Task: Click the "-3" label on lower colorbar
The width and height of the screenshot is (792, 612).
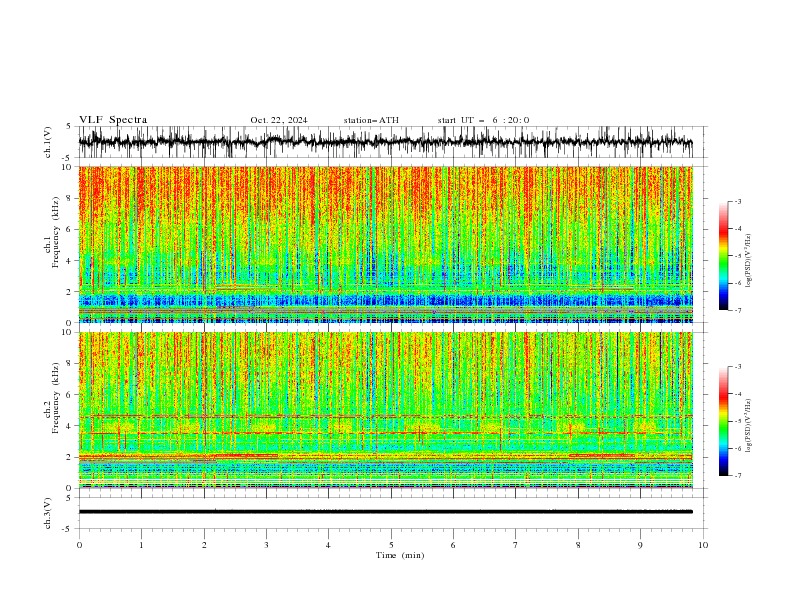Action: pyautogui.click(x=738, y=367)
